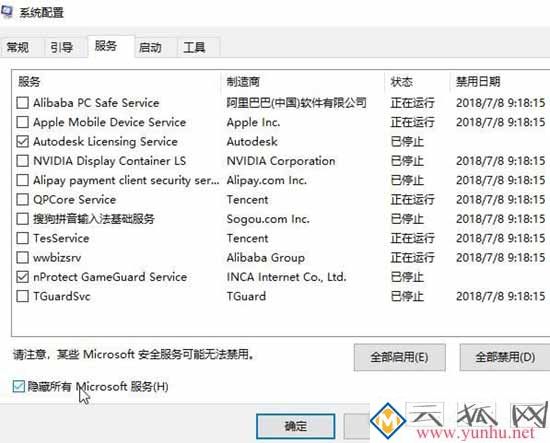Enable the Apple Mobile Device Service checkbox
Screen dimensions: 550x443
pyautogui.click(x=22, y=122)
